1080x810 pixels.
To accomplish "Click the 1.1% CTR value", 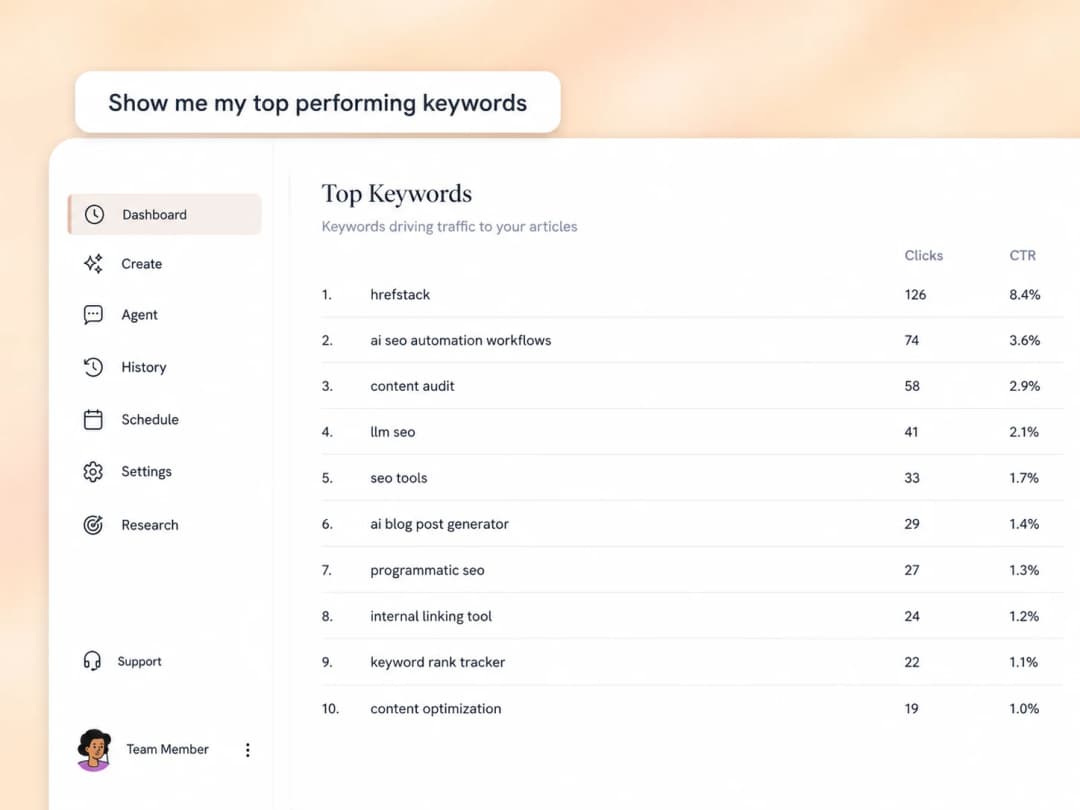I will coord(1024,663).
